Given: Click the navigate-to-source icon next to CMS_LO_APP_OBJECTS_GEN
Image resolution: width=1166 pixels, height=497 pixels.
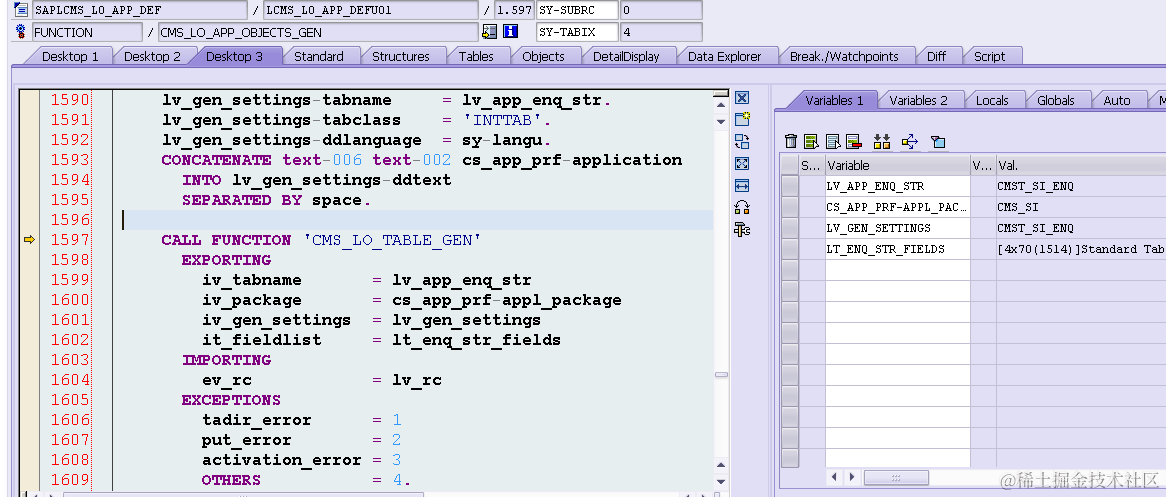Looking at the screenshot, I should [x=489, y=32].
